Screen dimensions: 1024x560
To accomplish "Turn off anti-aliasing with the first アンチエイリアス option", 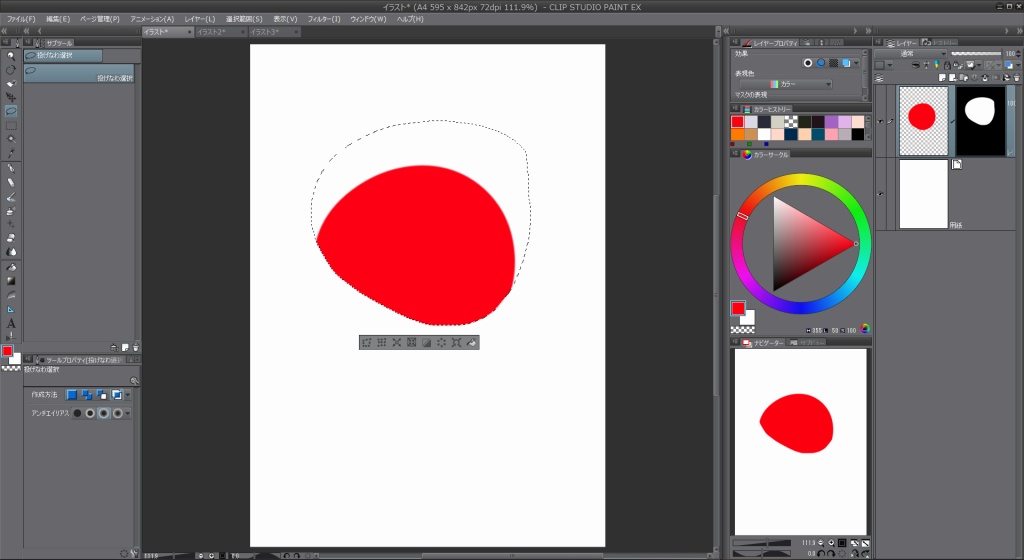I will pos(77,413).
